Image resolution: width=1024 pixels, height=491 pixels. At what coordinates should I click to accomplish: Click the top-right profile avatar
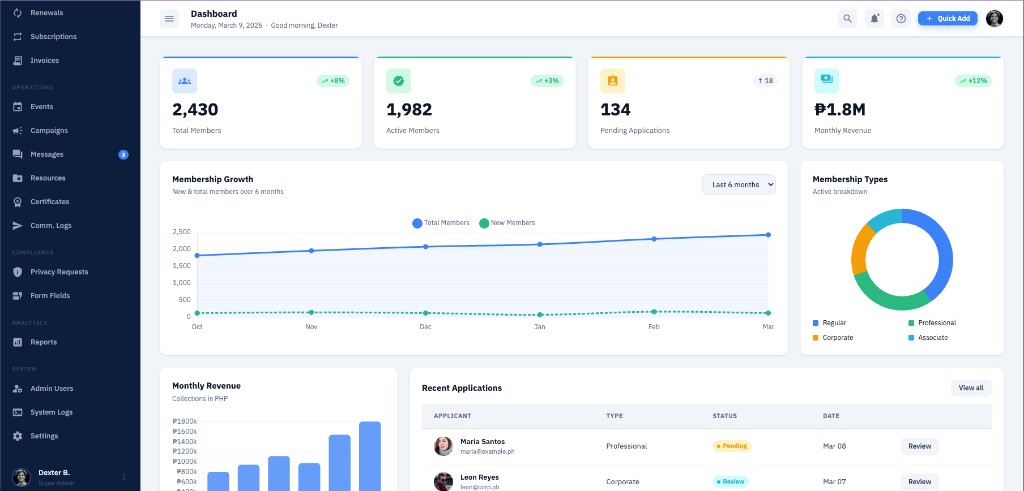(994, 19)
